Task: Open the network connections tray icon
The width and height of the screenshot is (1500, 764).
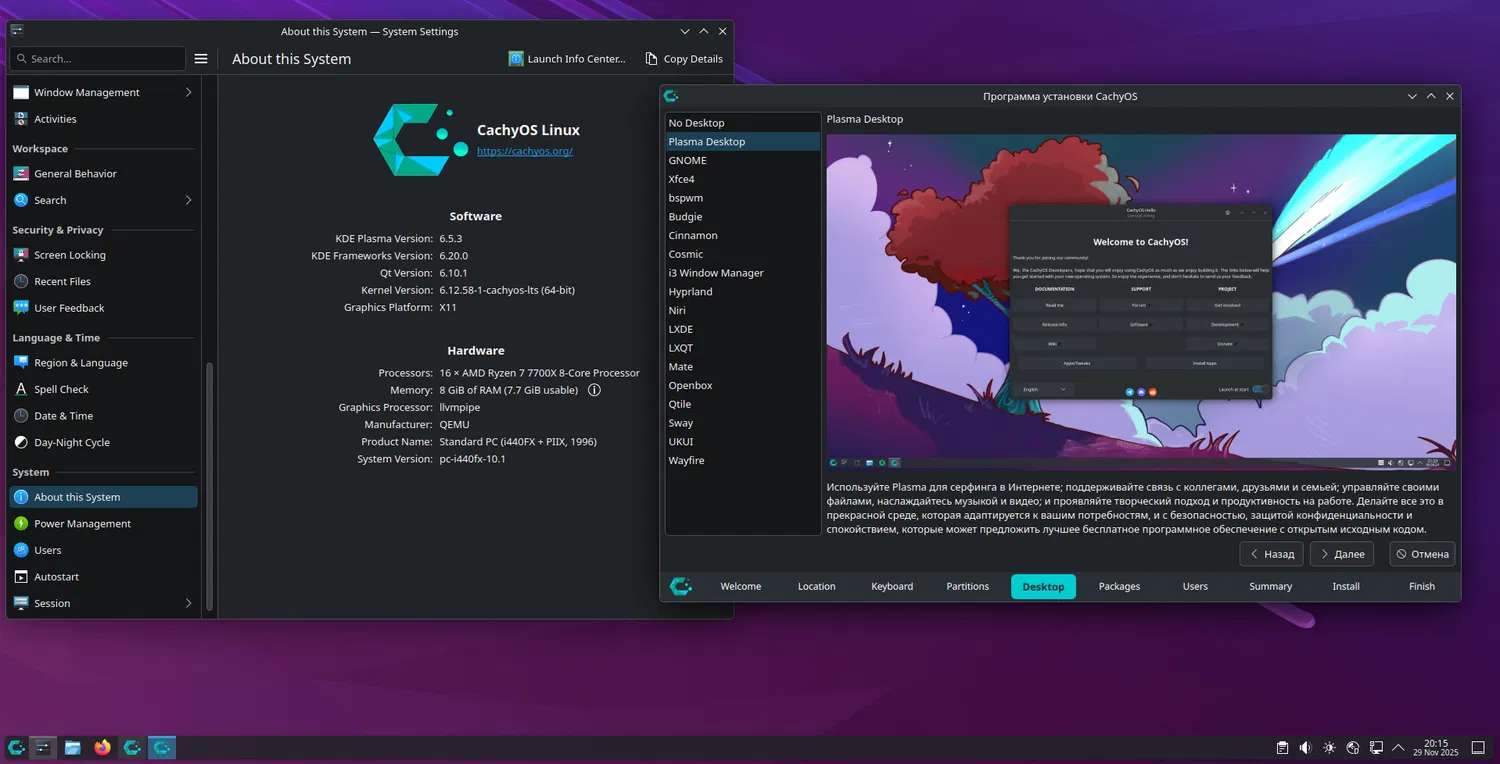Action: pyautogui.click(x=1376, y=748)
